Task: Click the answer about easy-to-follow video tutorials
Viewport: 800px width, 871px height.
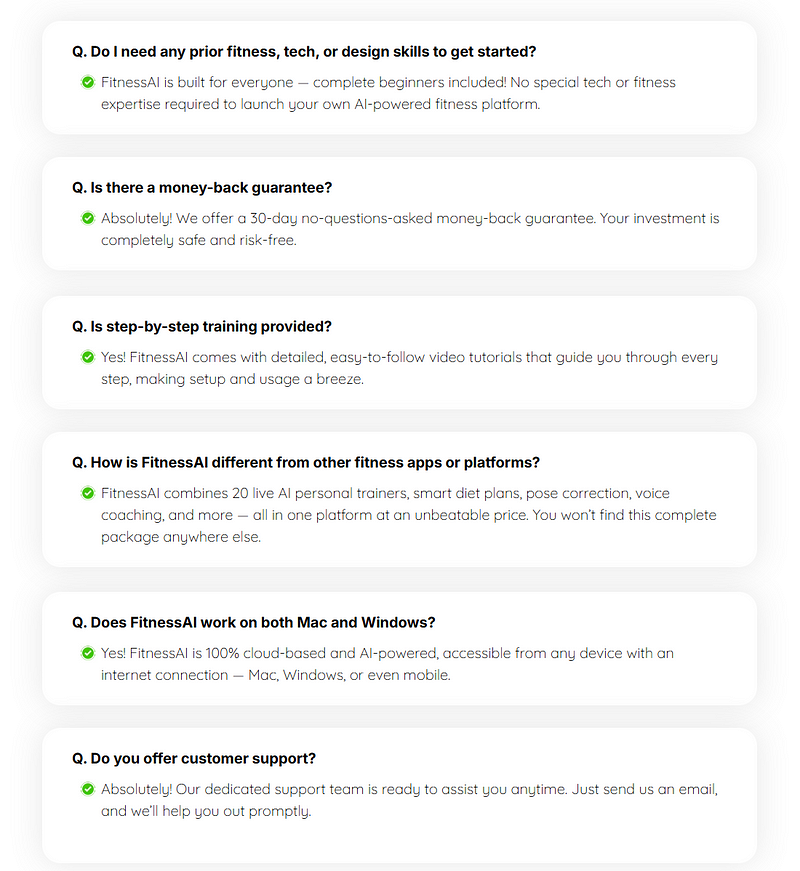Action: coord(409,368)
